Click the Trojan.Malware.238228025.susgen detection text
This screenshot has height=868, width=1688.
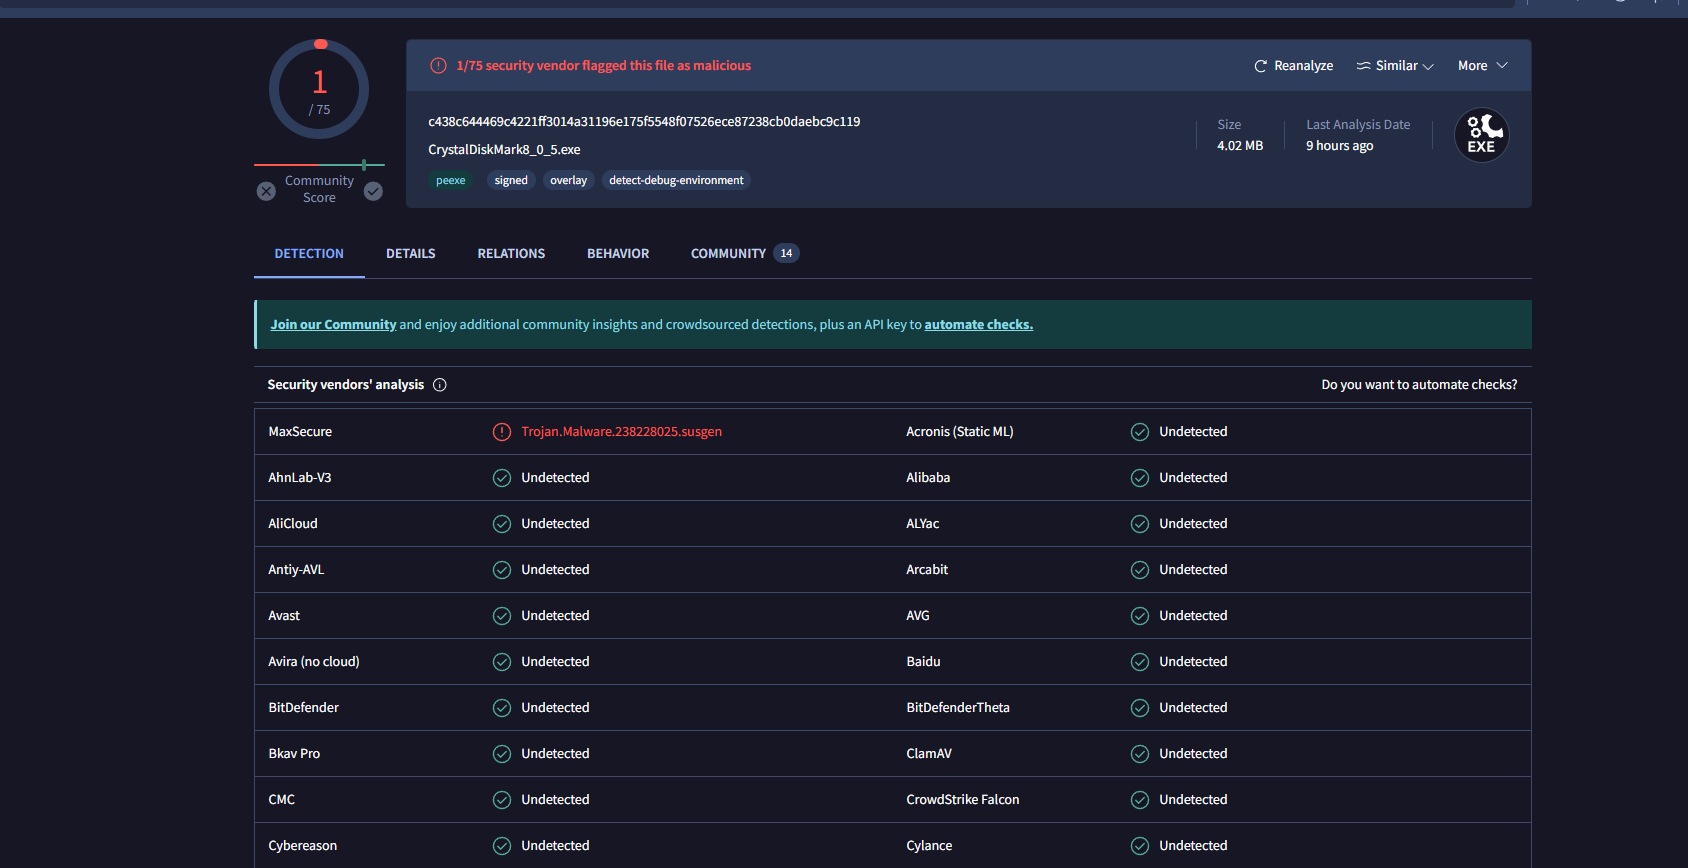pos(621,432)
